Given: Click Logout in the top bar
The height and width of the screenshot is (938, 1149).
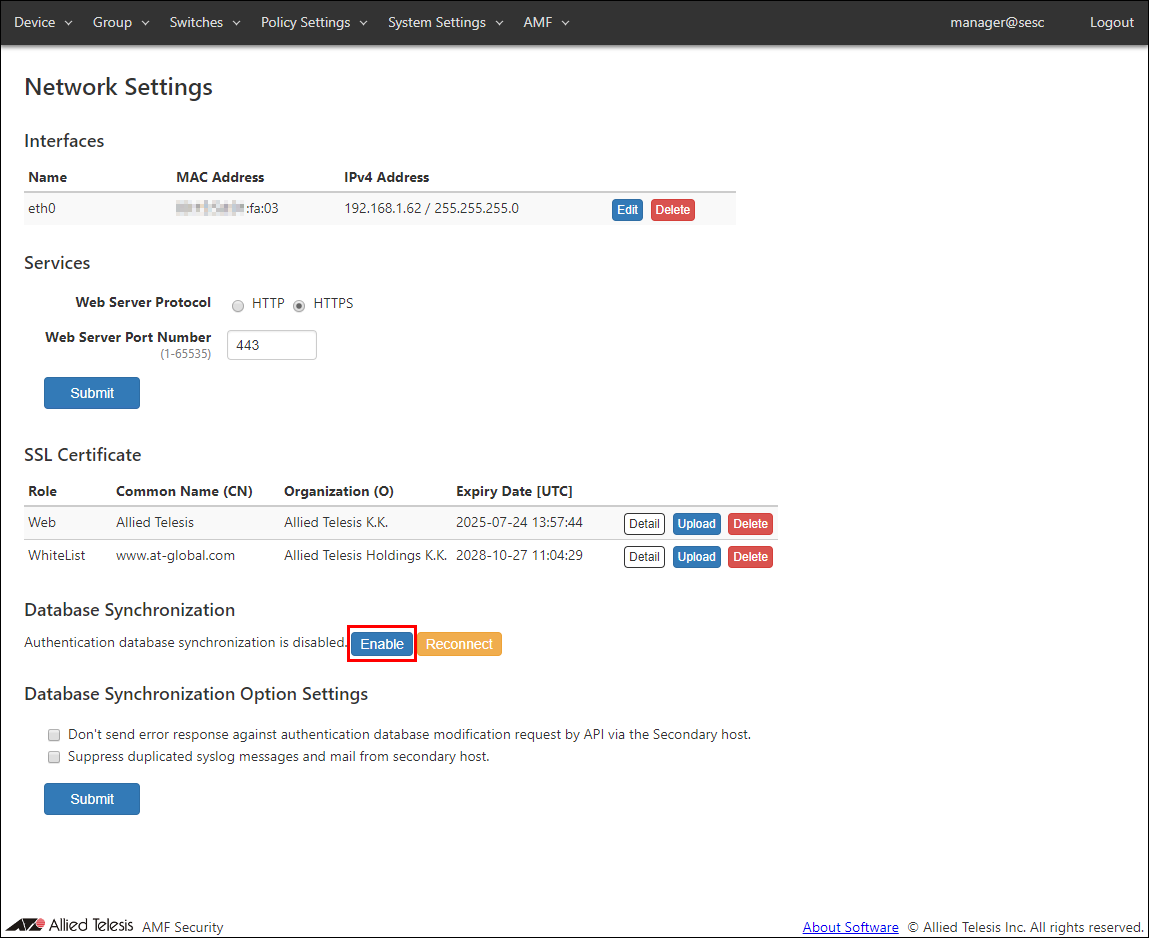Looking at the screenshot, I should click(1111, 22).
